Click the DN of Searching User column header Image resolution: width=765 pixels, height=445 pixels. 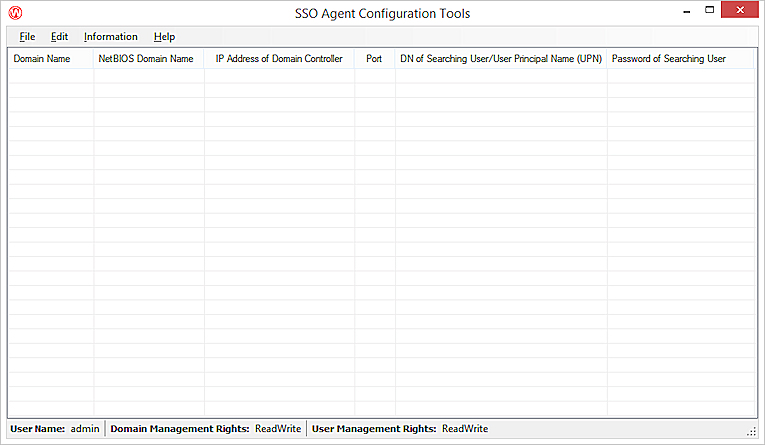500,59
